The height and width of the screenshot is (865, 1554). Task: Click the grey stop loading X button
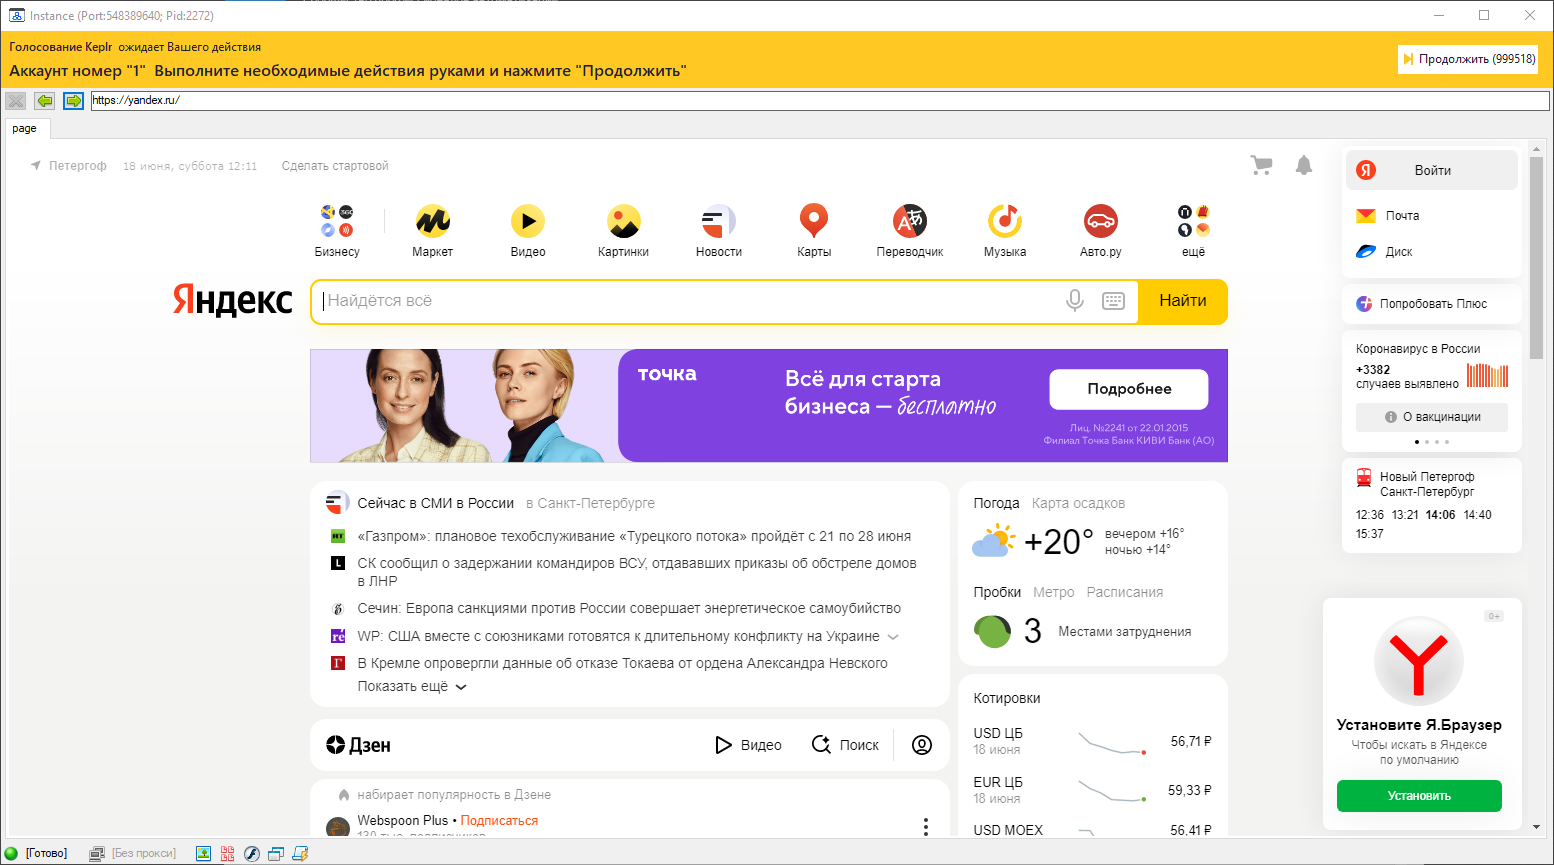(15, 101)
